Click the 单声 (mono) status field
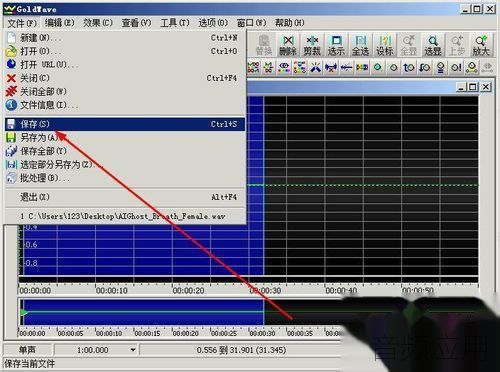 click(27, 350)
